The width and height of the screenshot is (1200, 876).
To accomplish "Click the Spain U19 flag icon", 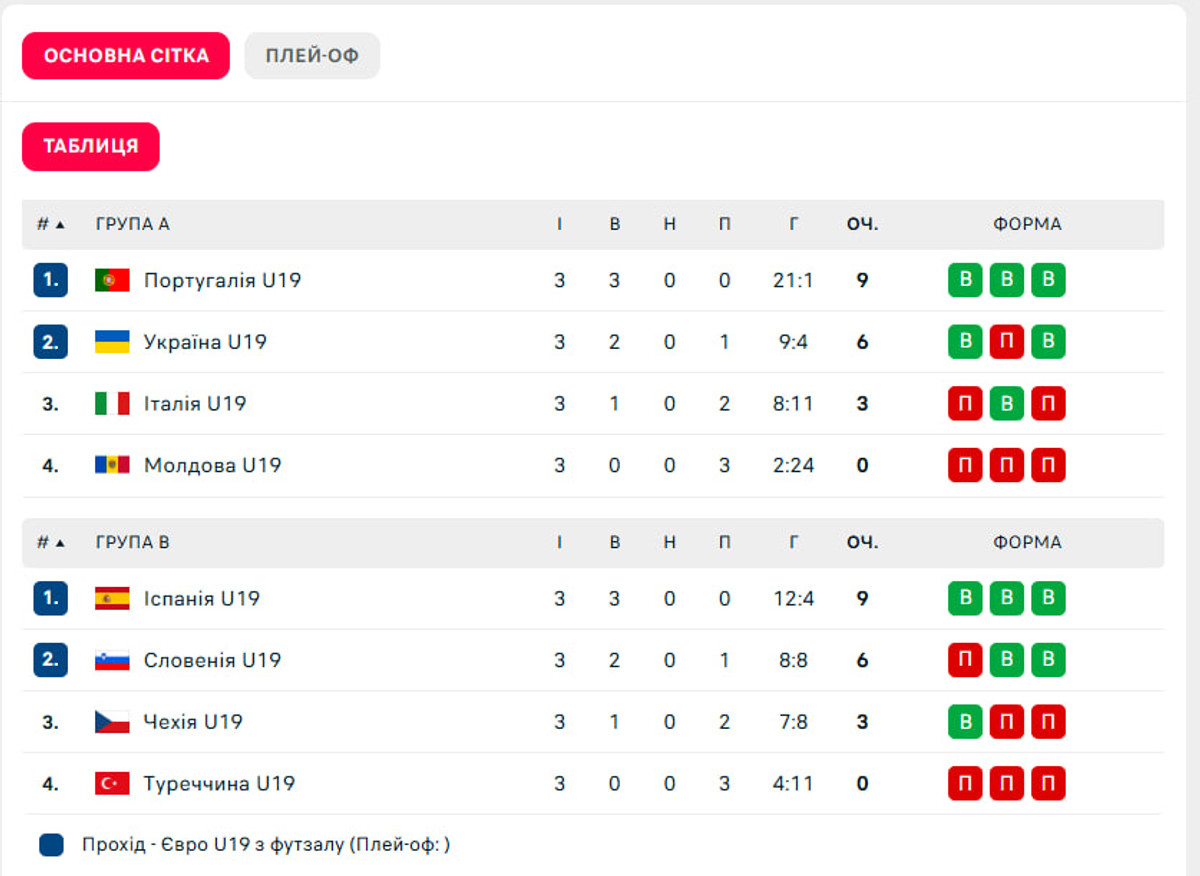I will tap(112, 599).
